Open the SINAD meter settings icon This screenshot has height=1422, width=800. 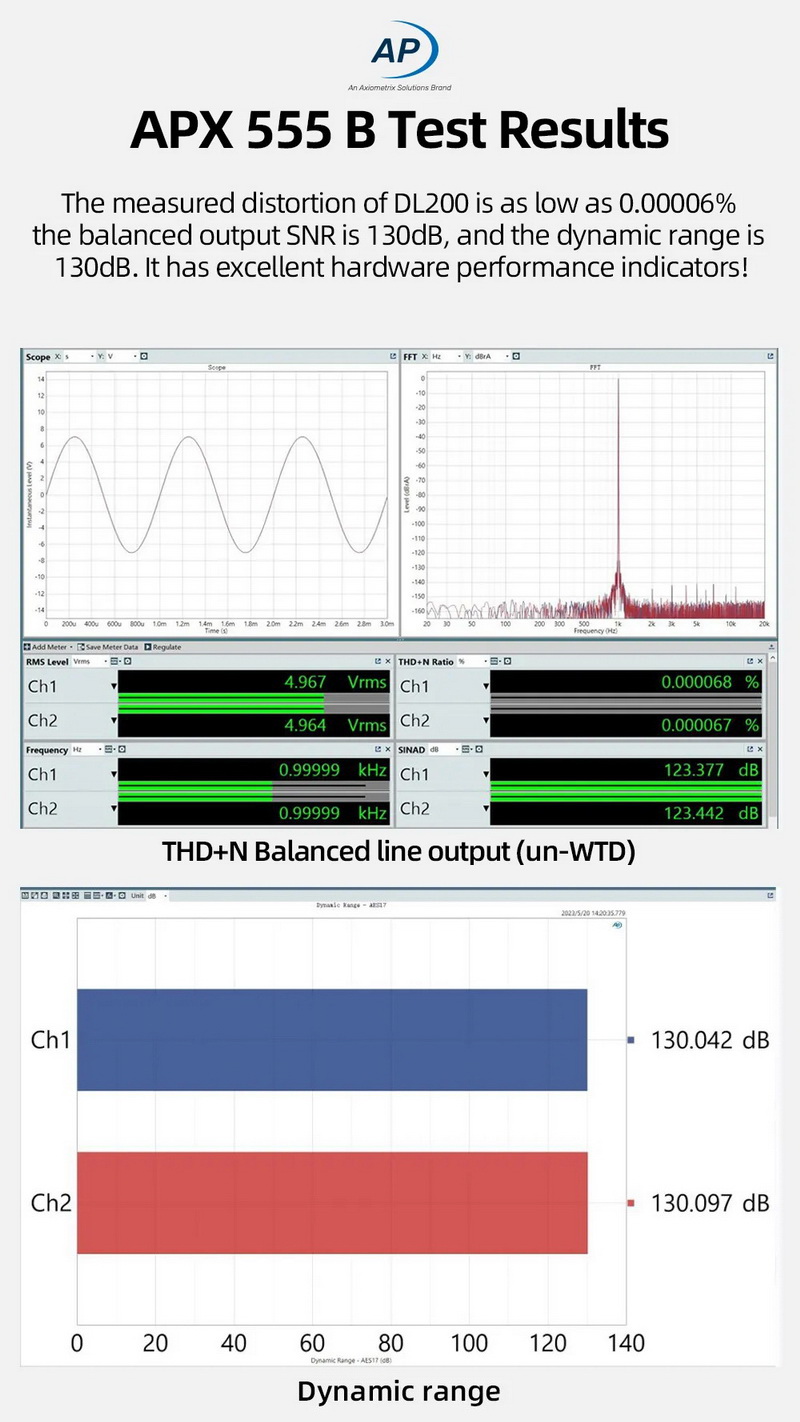click(x=479, y=748)
